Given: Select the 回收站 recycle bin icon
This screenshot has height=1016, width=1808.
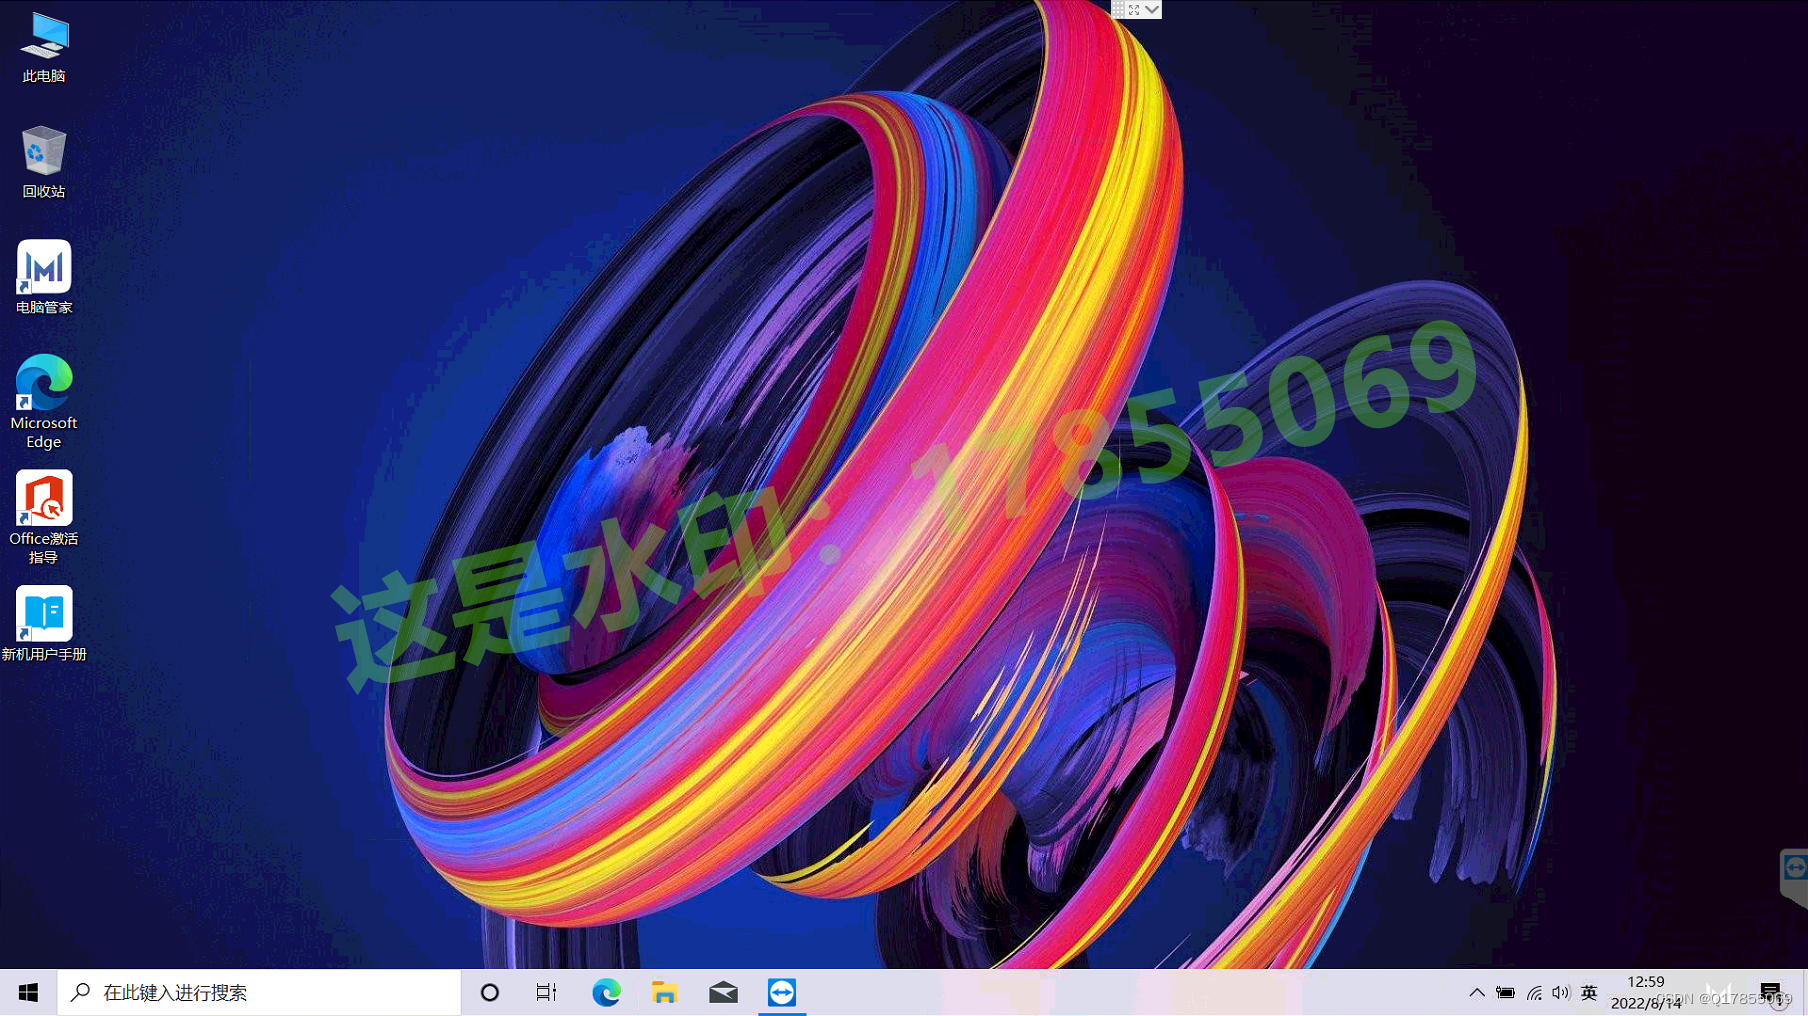Looking at the screenshot, I should point(44,162).
